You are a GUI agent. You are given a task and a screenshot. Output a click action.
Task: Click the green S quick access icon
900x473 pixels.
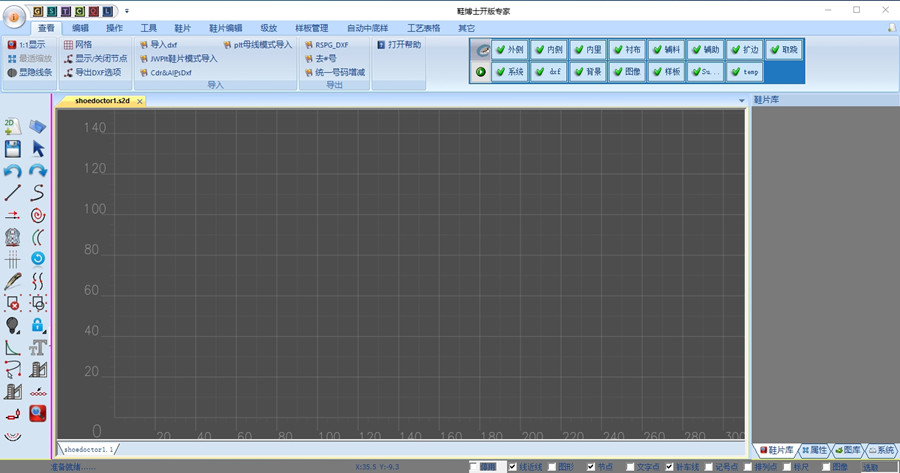[52, 11]
